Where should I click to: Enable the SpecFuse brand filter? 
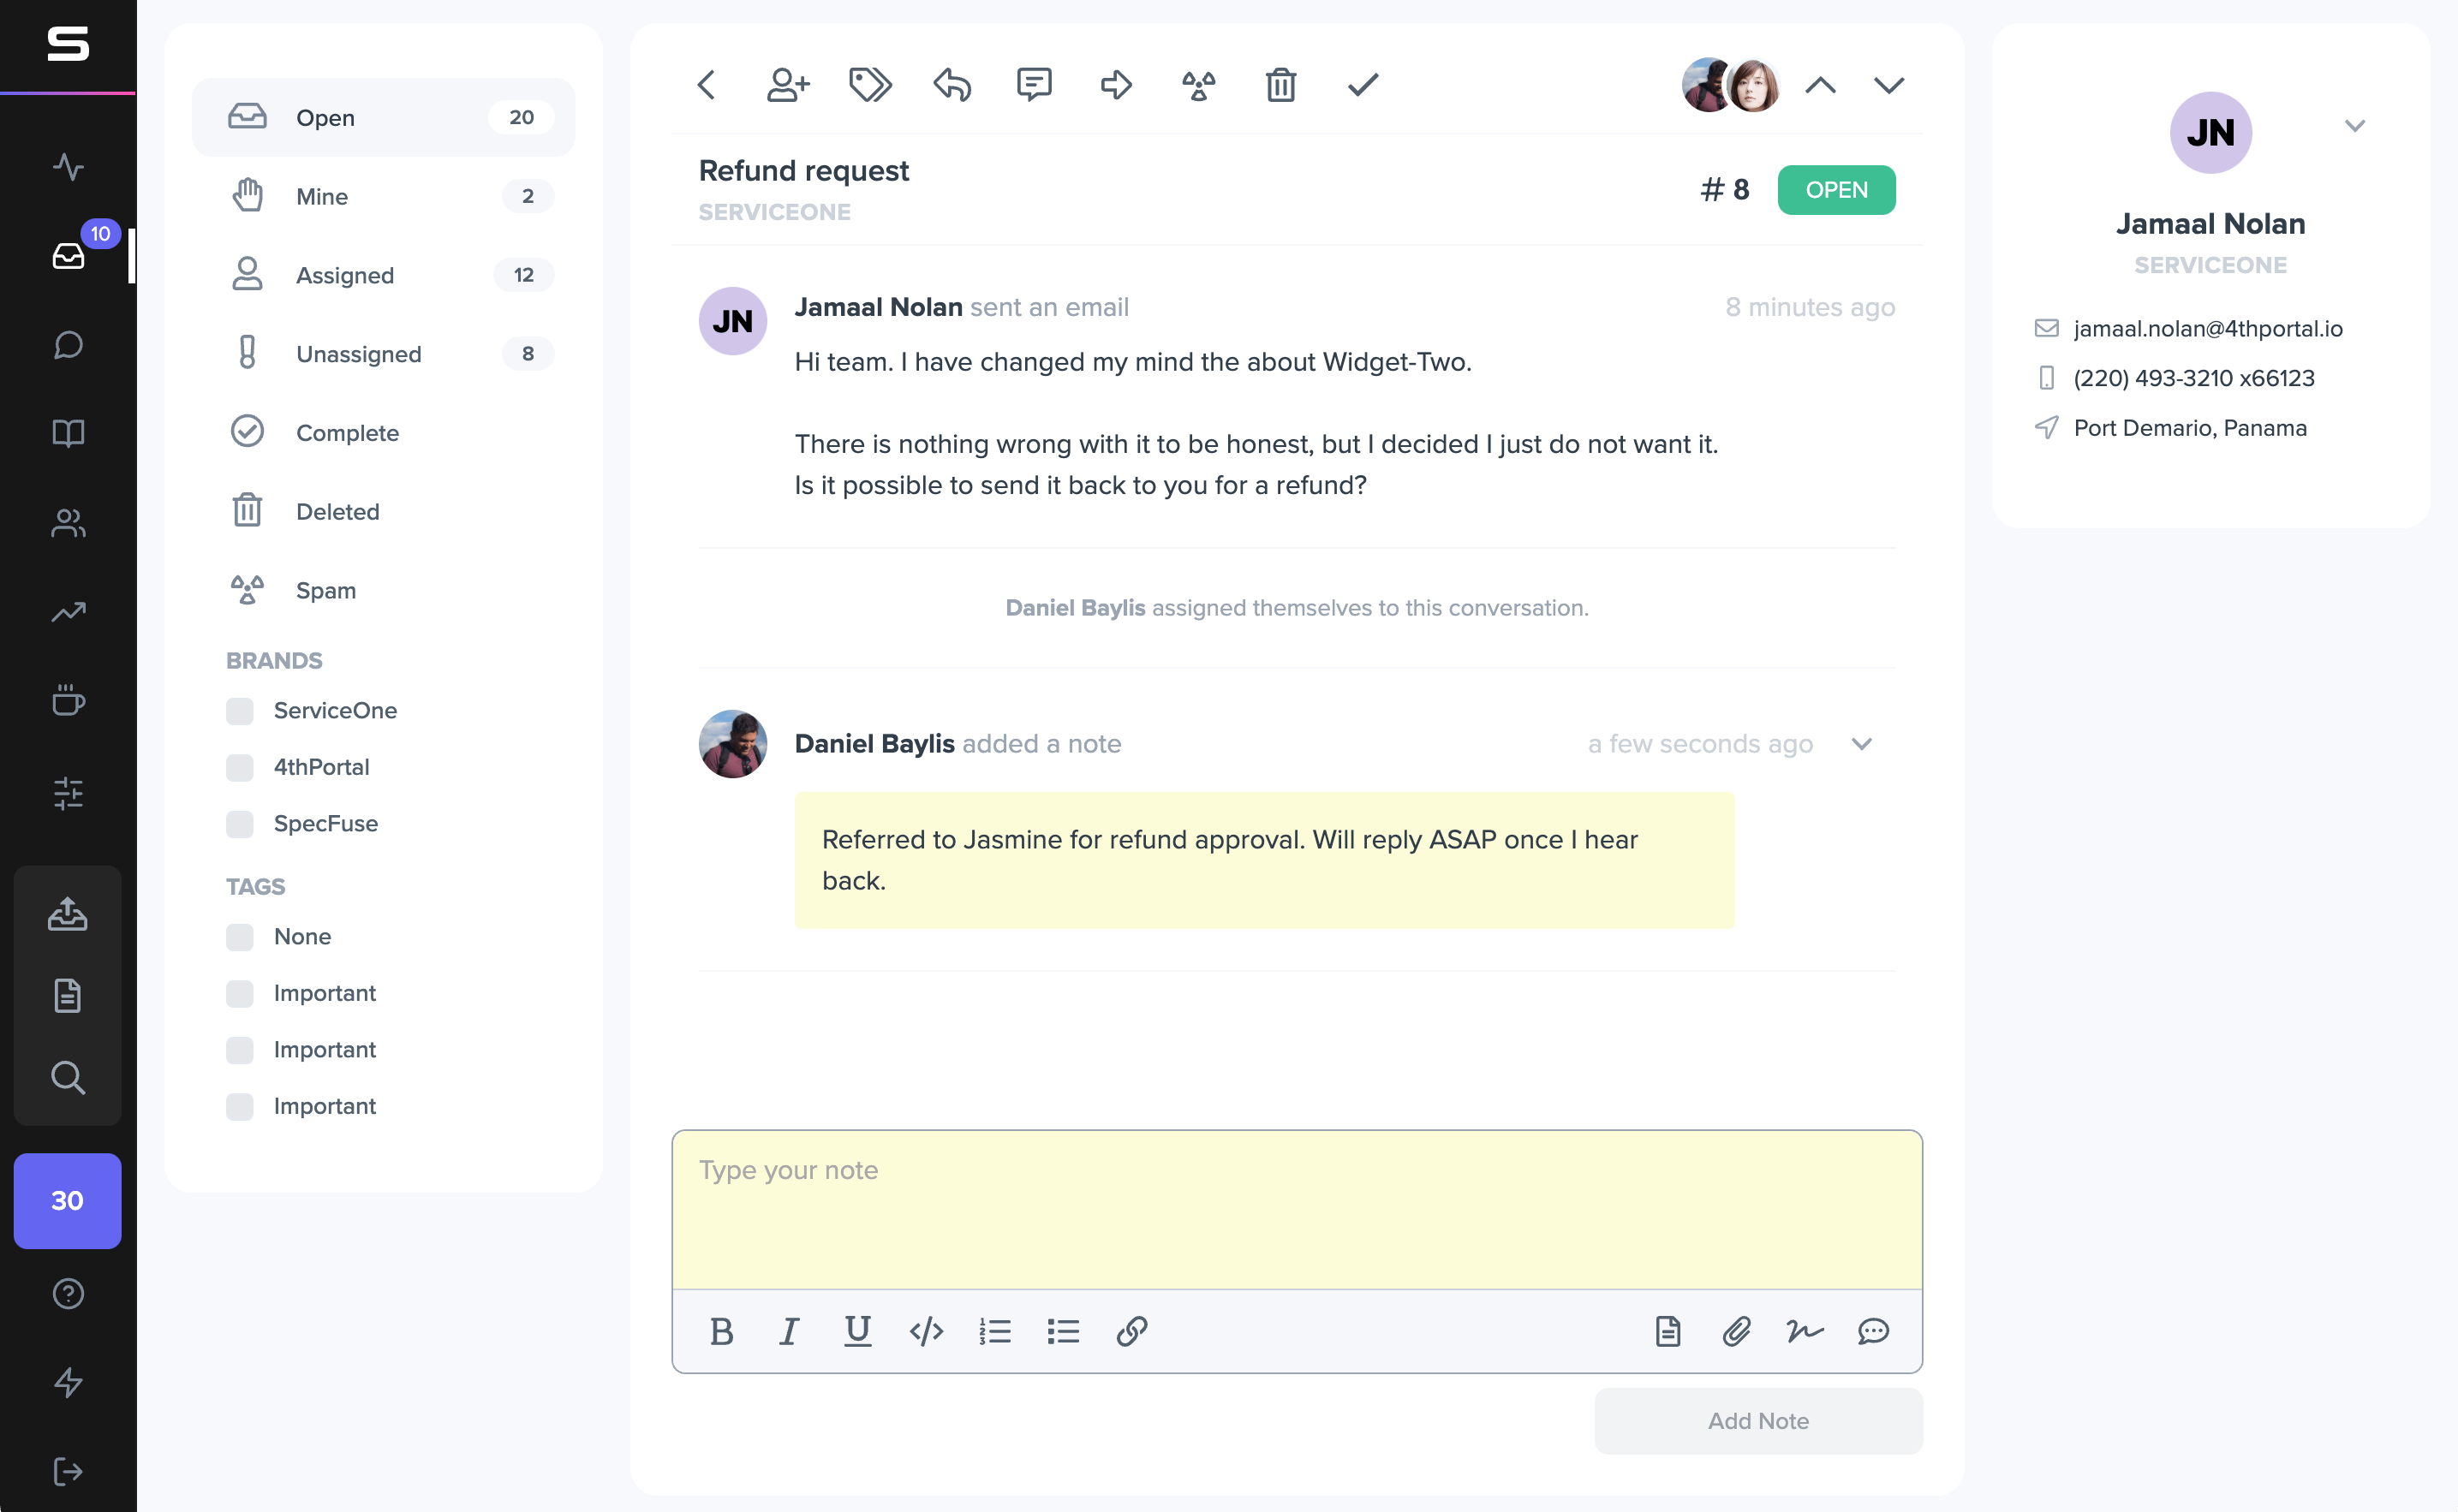click(x=241, y=822)
